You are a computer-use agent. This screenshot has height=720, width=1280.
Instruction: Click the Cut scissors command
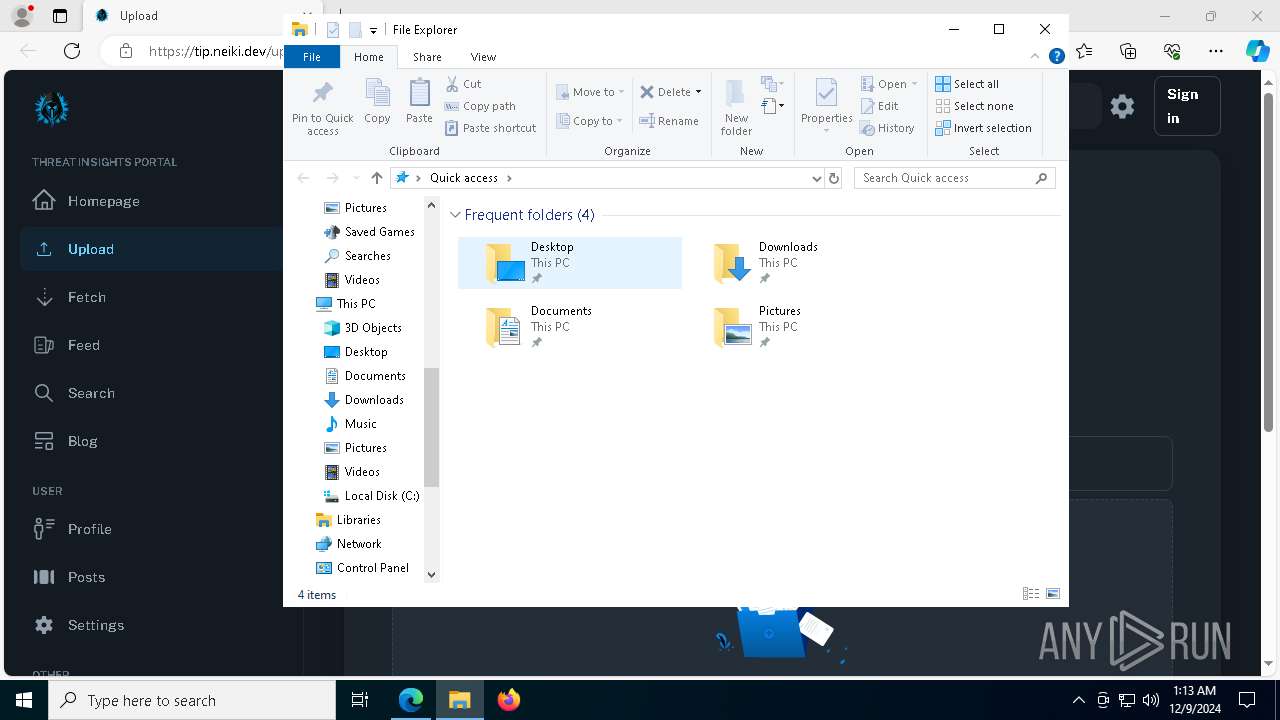click(x=463, y=84)
